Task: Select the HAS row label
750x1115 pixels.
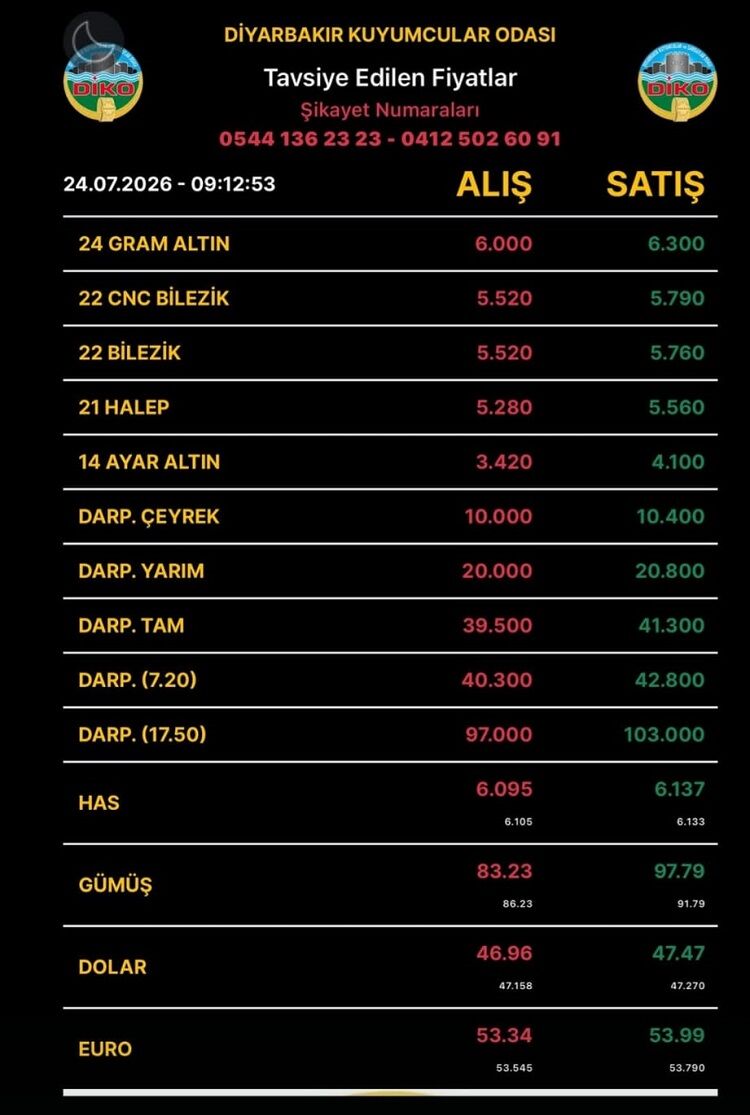Action: point(99,803)
